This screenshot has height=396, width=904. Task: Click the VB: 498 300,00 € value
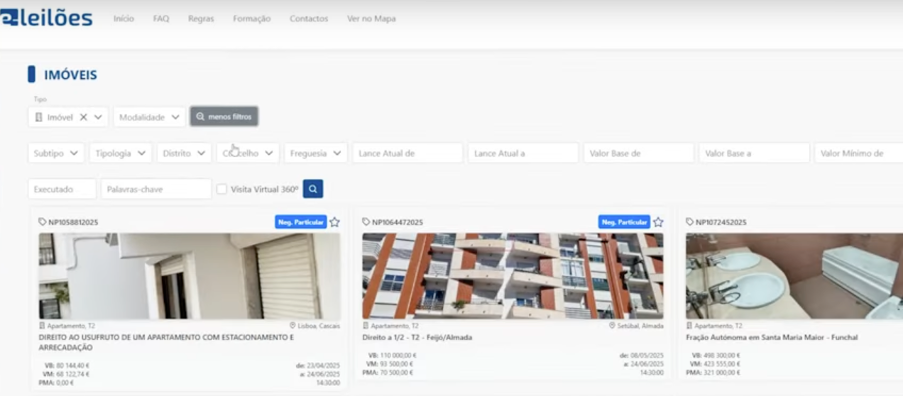click(716, 356)
